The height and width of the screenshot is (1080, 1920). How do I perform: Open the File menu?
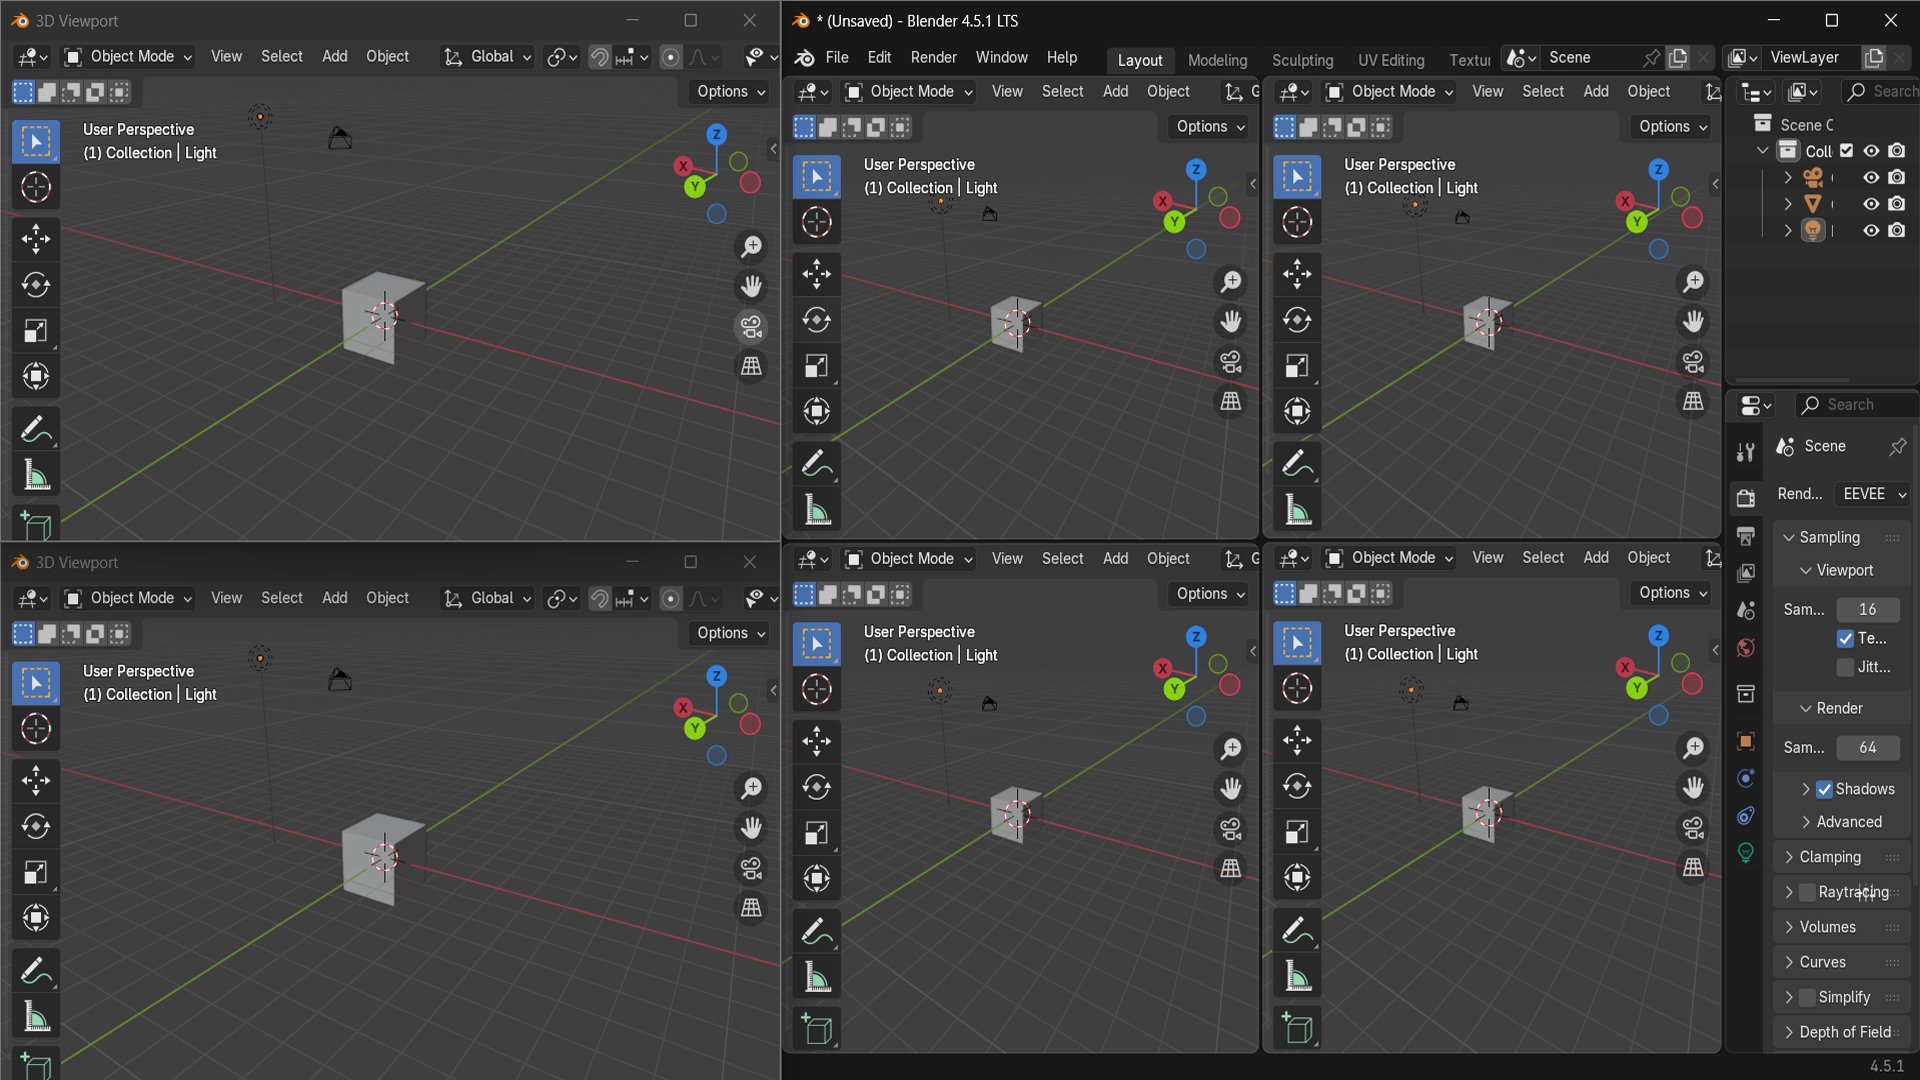click(837, 58)
